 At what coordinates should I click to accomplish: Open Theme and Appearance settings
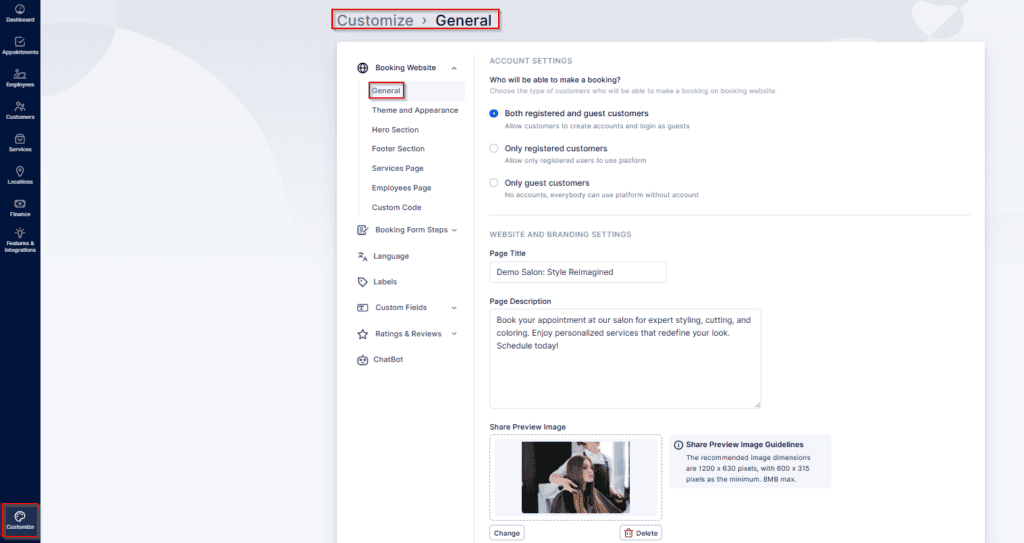coord(415,110)
